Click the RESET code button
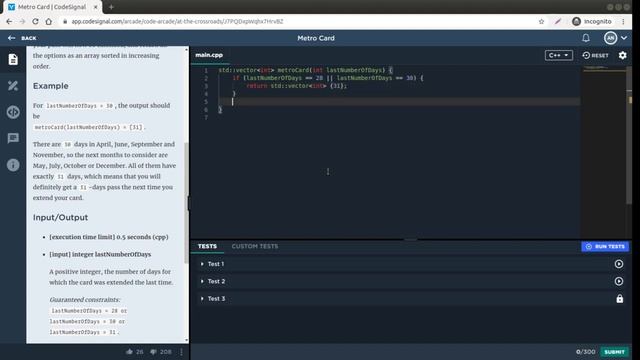This screenshot has width=640, height=360. [596, 55]
